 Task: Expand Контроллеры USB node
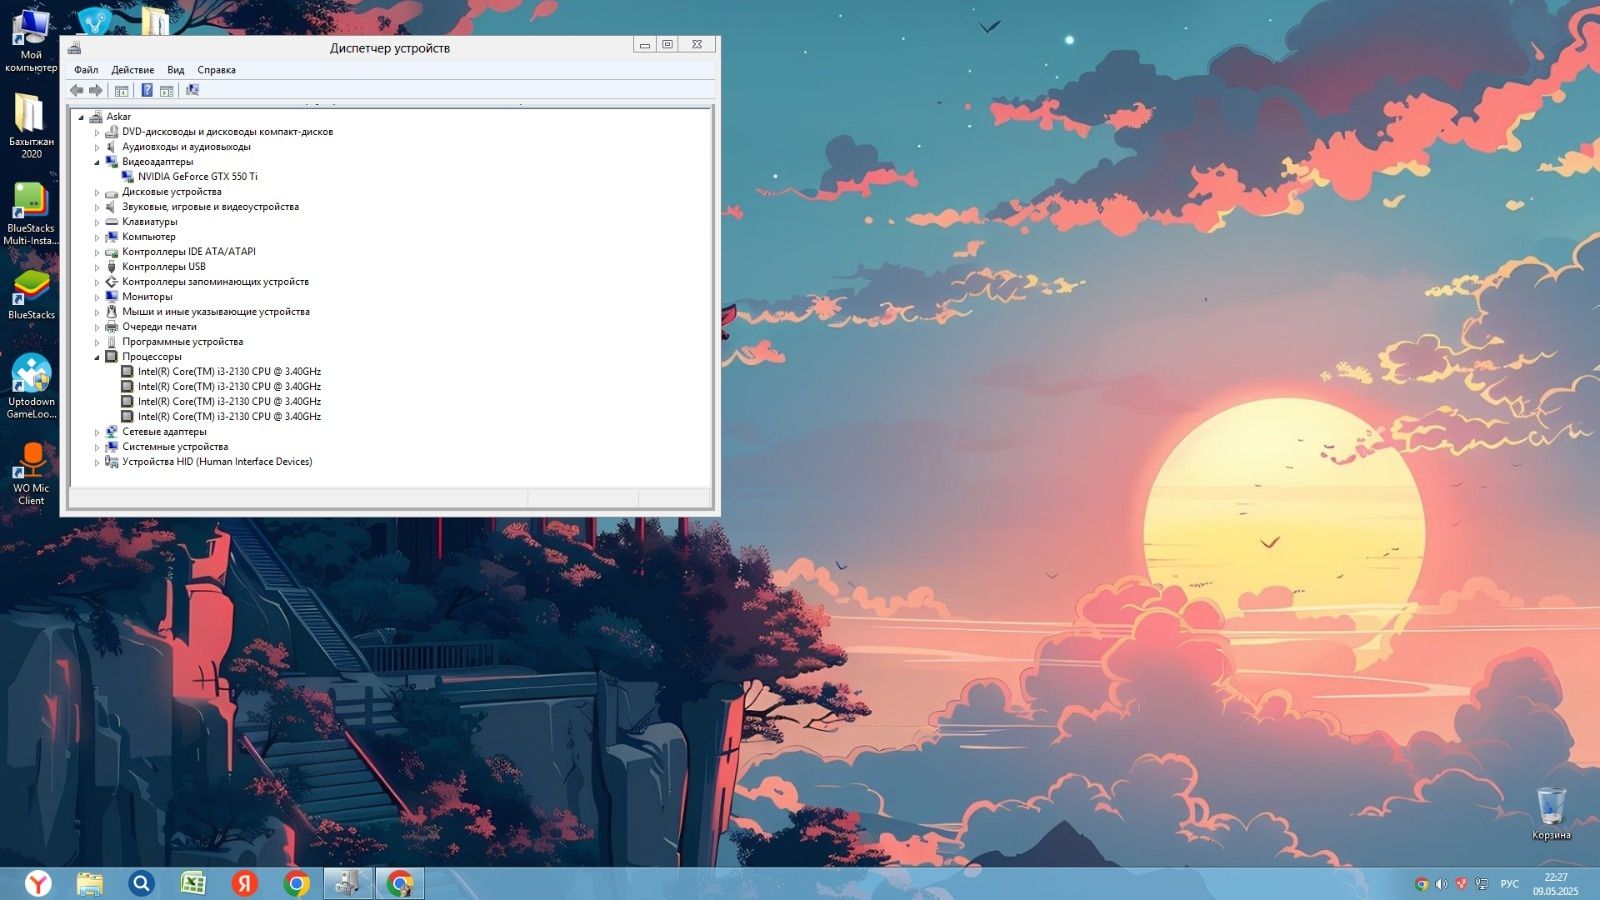click(x=97, y=267)
